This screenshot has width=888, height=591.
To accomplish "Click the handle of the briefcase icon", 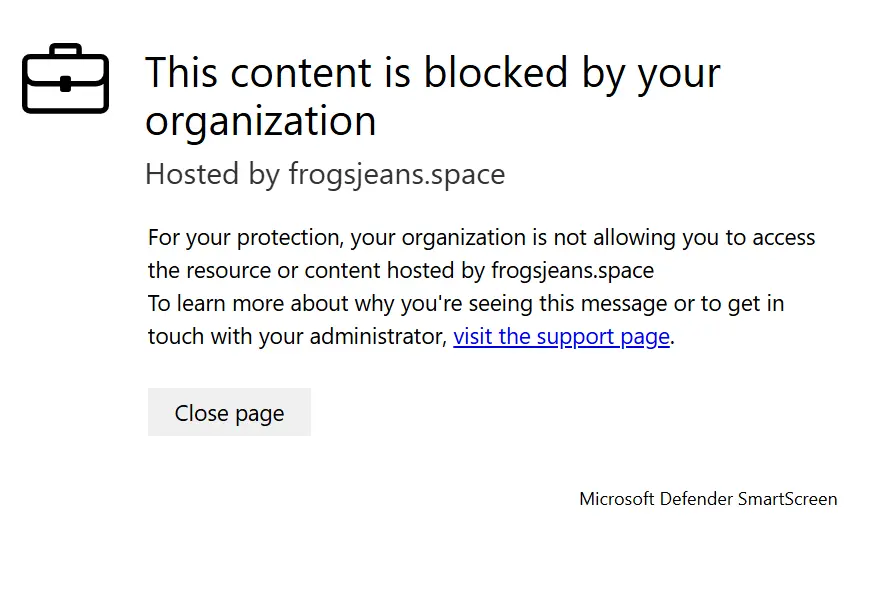I will 66,50.
